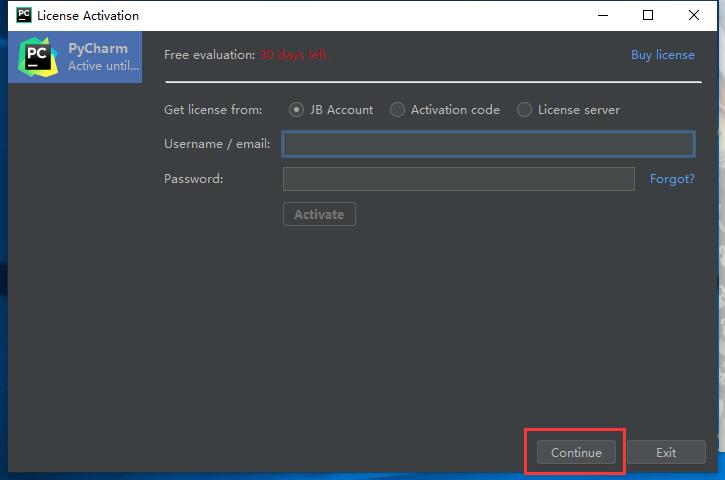This screenshot has height=480, width=725.
Task: Focus the Username / email field
Action: (x=488, y=144)
